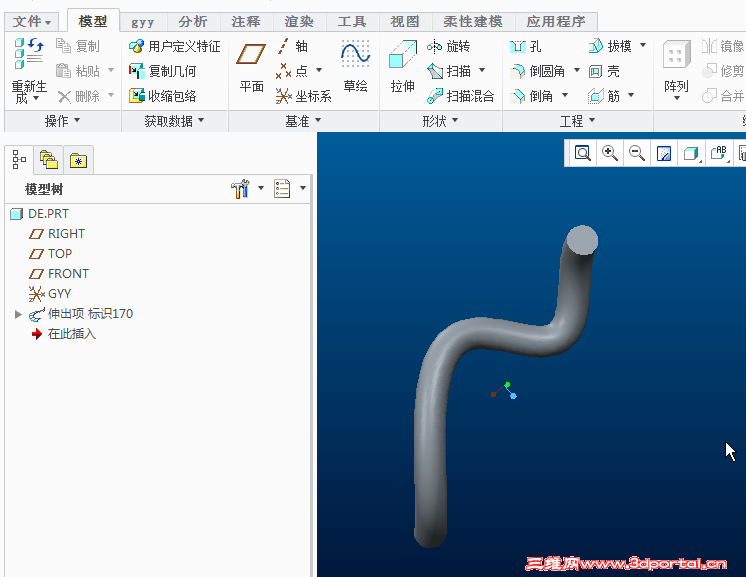The width and height of the screenshot is (746, 577).
Task: Open the 形状 group dropdown
Action: [440, 121]
